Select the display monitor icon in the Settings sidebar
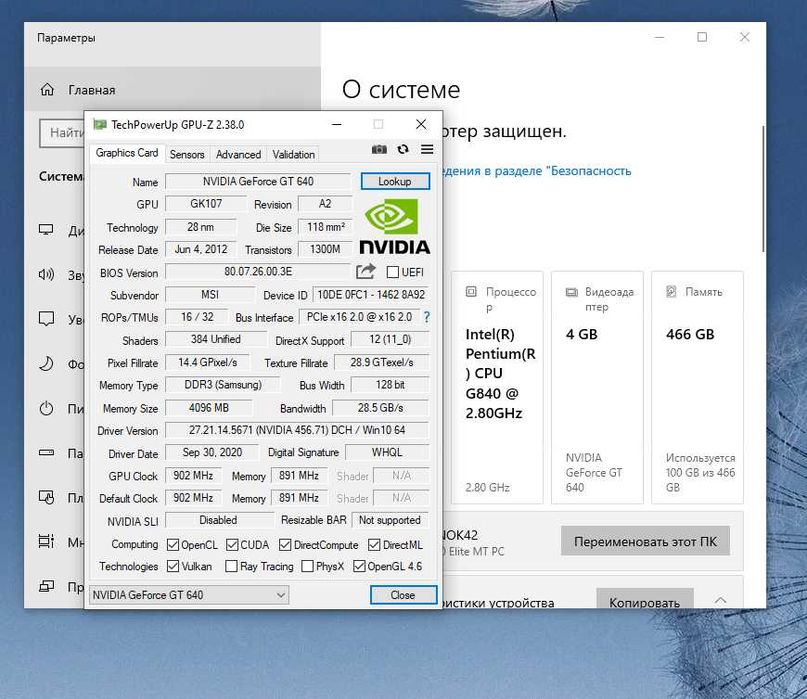Viewport: 807px width, 699px height. (x=46, y=230)
